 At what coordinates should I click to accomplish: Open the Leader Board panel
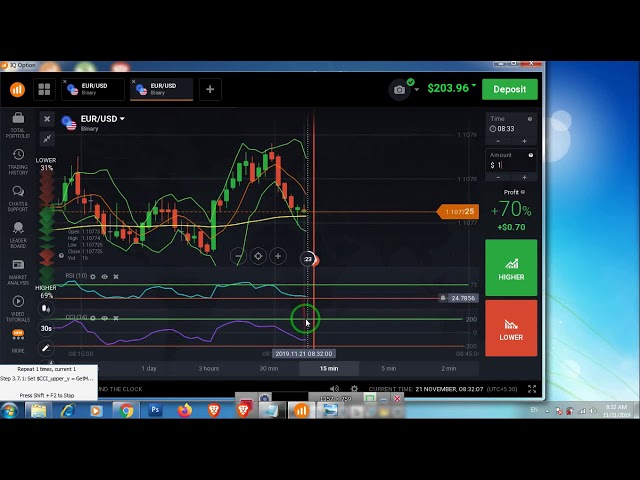click(x=18, y=236)
